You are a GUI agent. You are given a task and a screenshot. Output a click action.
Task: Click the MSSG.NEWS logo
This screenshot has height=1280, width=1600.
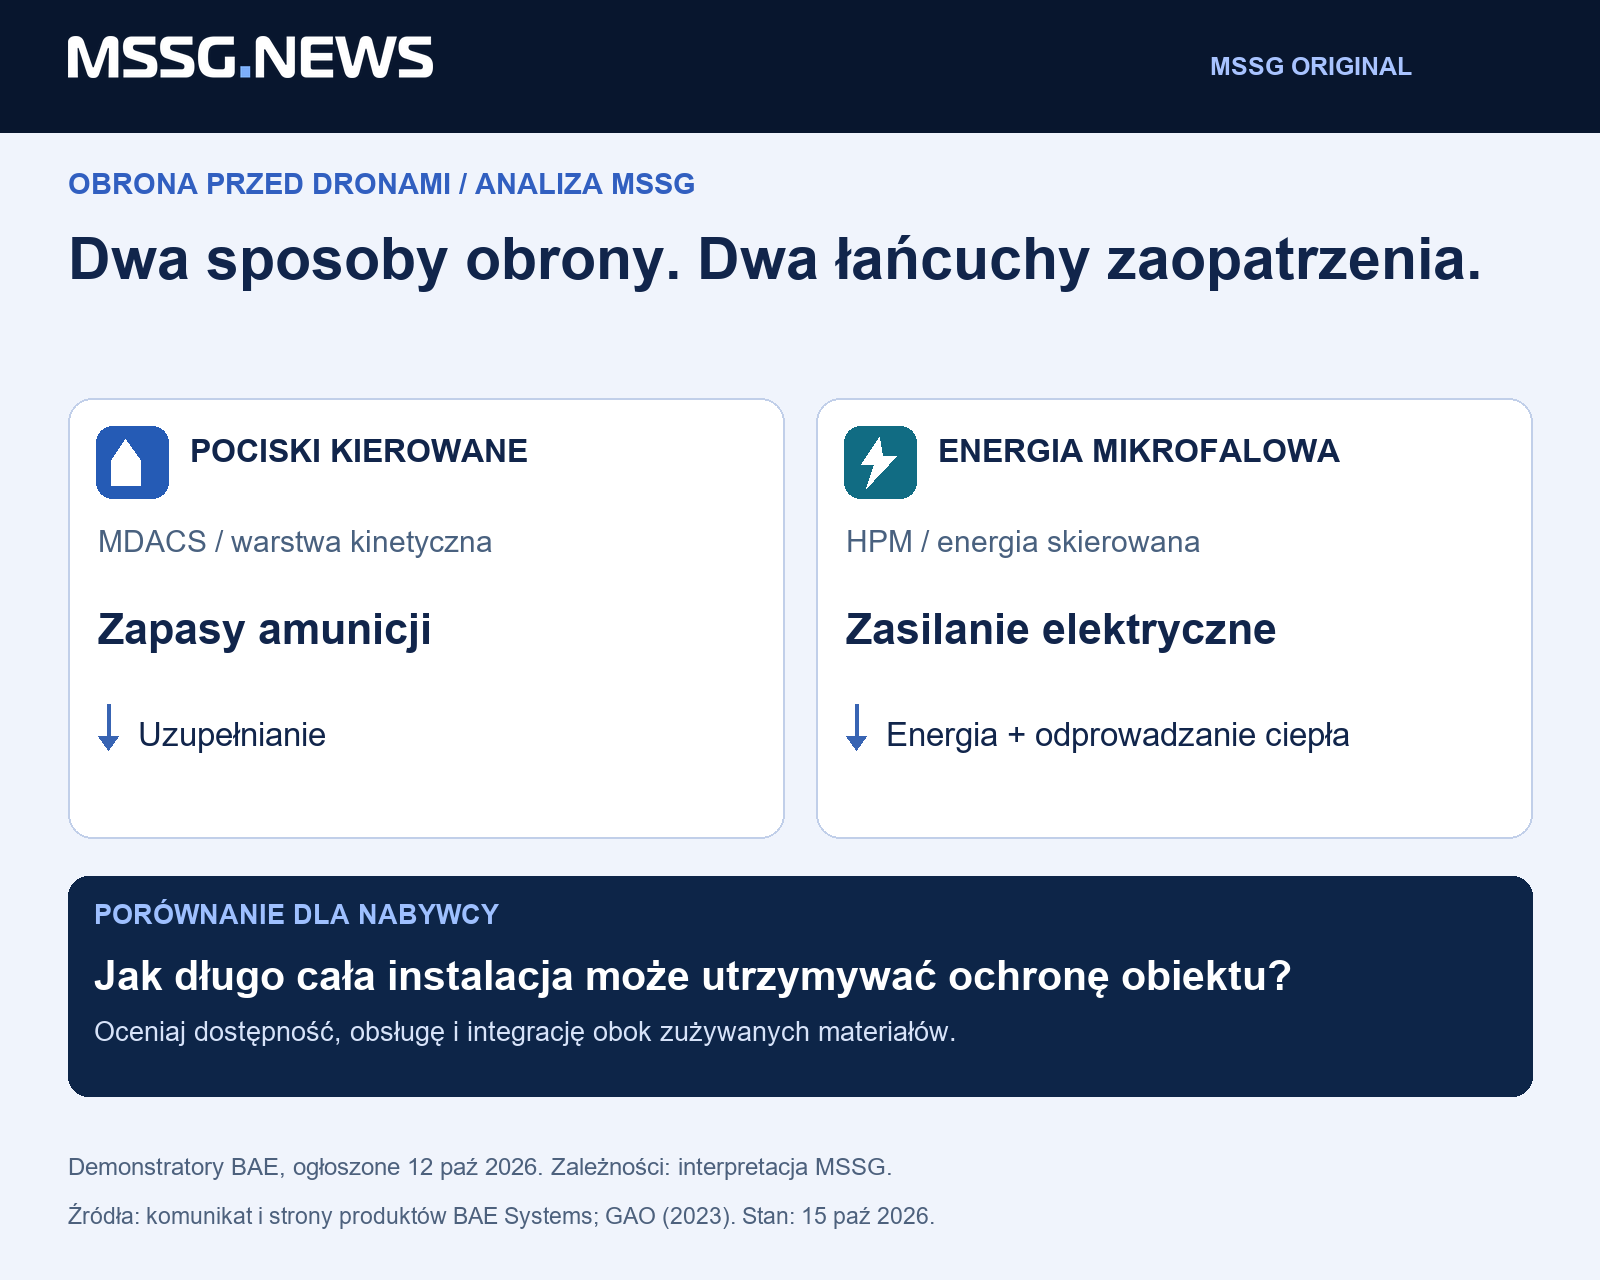click(250, 58)
